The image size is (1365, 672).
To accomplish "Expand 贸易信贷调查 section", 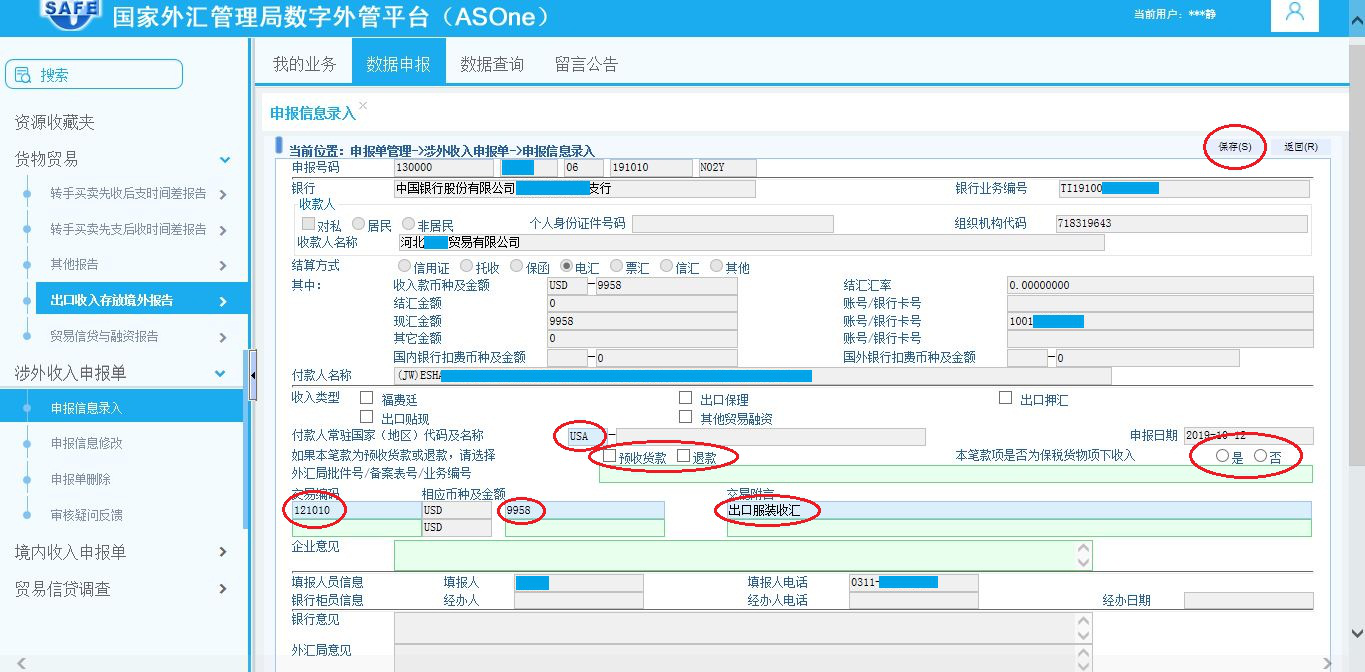I will pyautogui.click(x=222, y=589).
